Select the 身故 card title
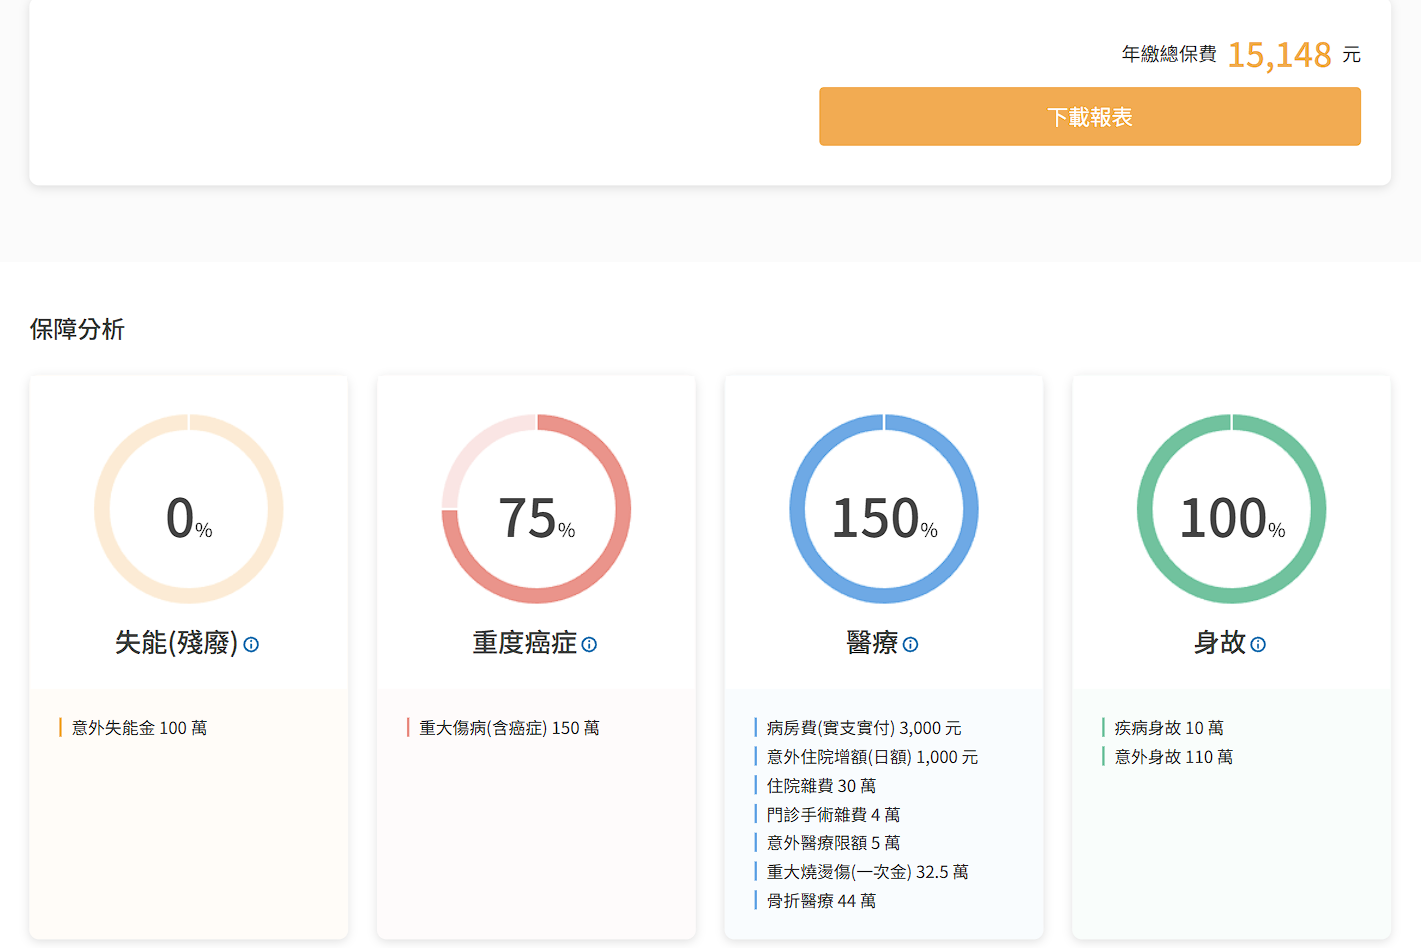Viewport: 1421px width, 948px height. pos(1220,643)
